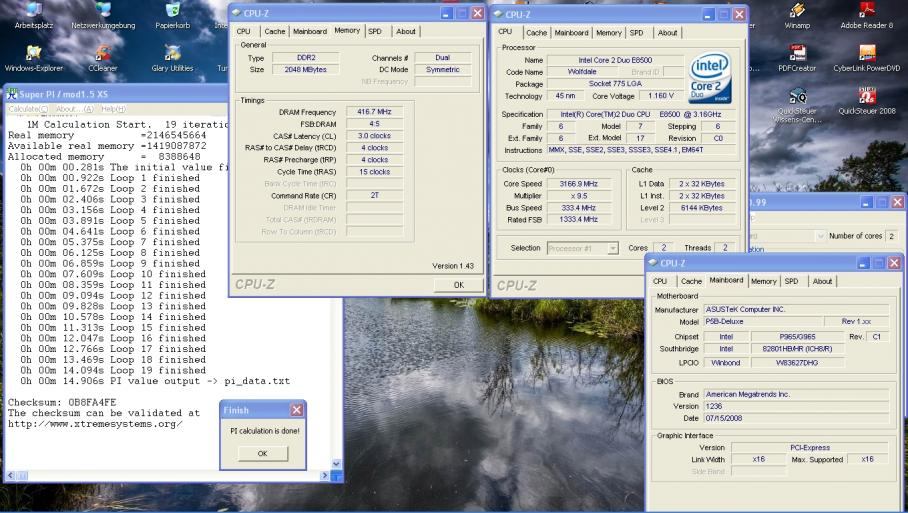Image resolution: width=908 pixels, height=513 pixels.
Task: Click the FSB:DRAM ratio value 4:5
Action: [375, 124]
